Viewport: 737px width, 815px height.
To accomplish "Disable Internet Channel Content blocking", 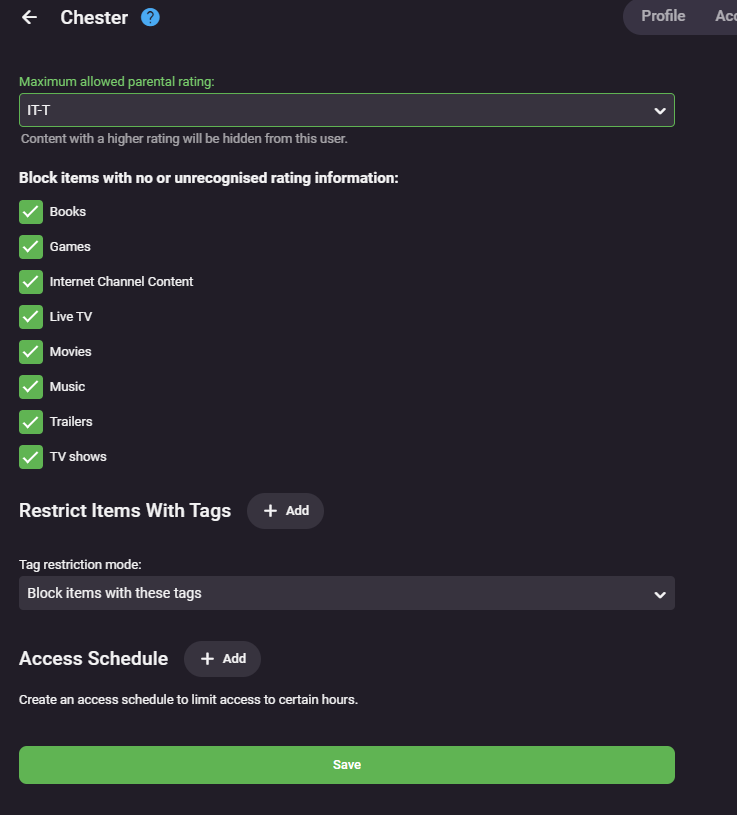I will click(31, 282).
